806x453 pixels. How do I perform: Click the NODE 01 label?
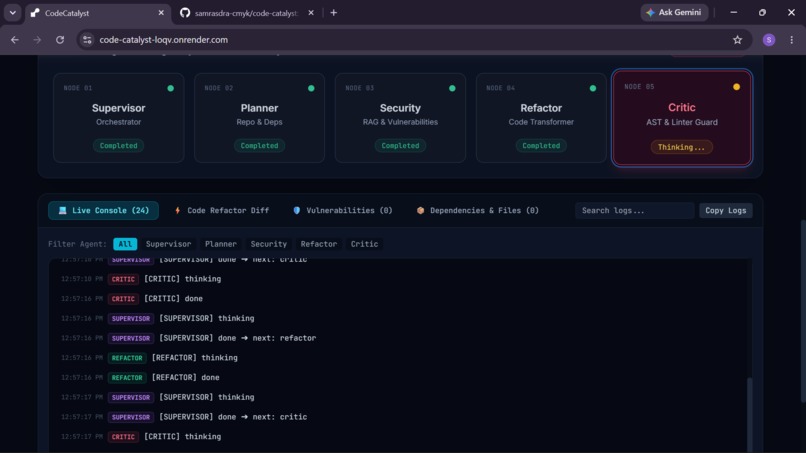tap(78, 88)
